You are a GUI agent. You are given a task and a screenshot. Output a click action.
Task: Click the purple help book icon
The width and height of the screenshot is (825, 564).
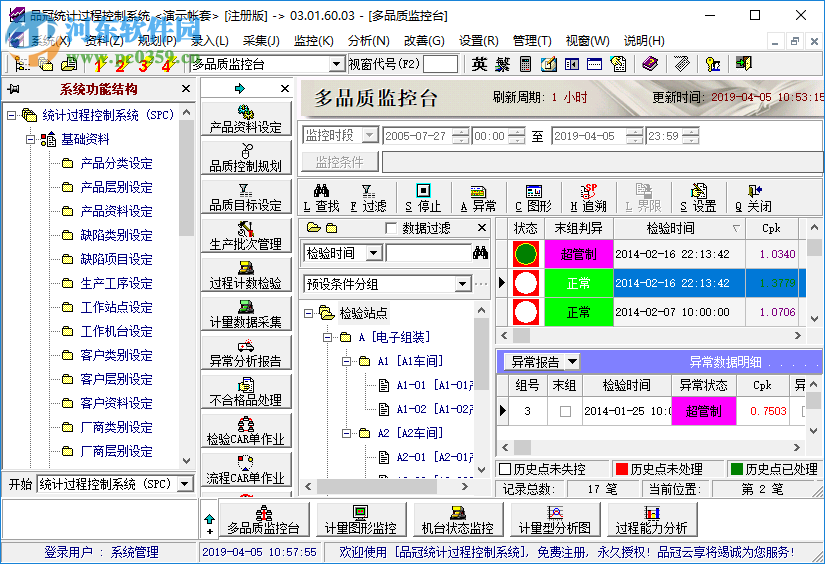click(x=650, y=64)
